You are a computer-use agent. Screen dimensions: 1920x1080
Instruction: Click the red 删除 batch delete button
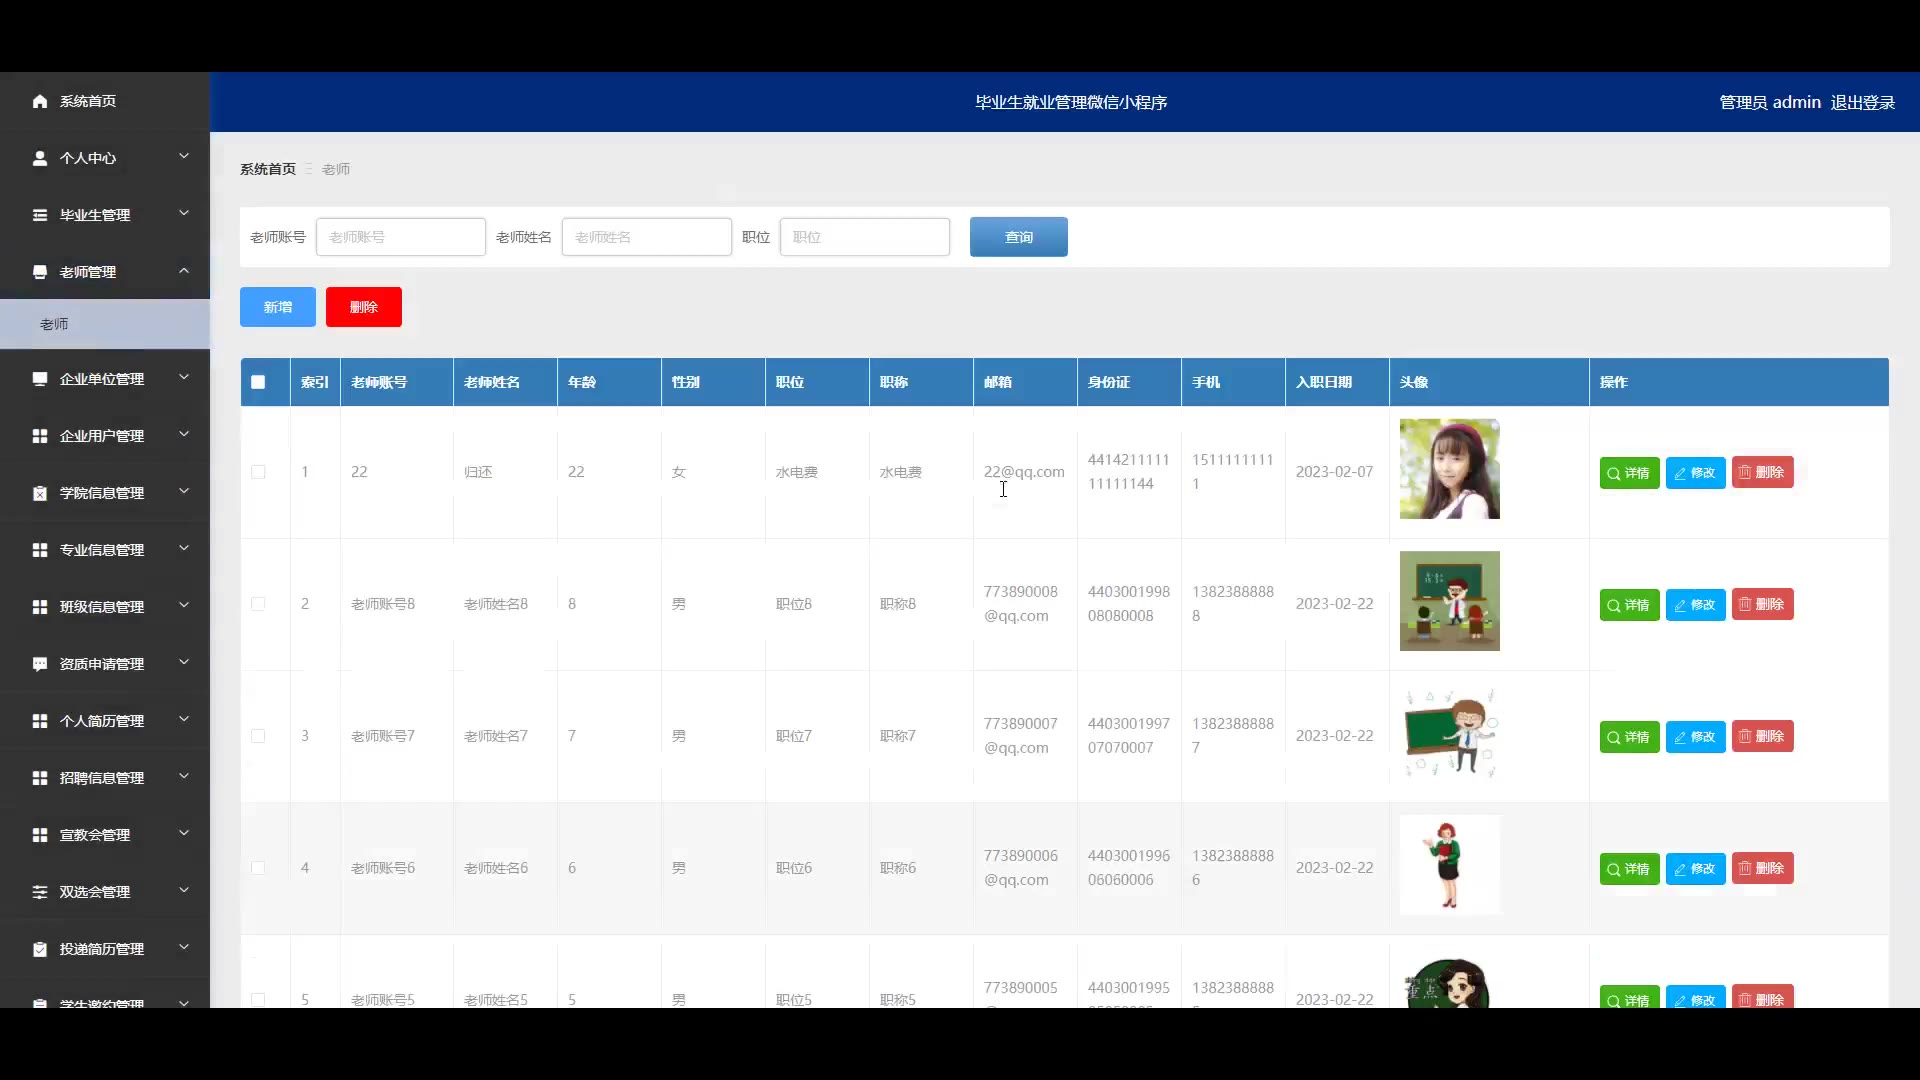coord(364,307)
